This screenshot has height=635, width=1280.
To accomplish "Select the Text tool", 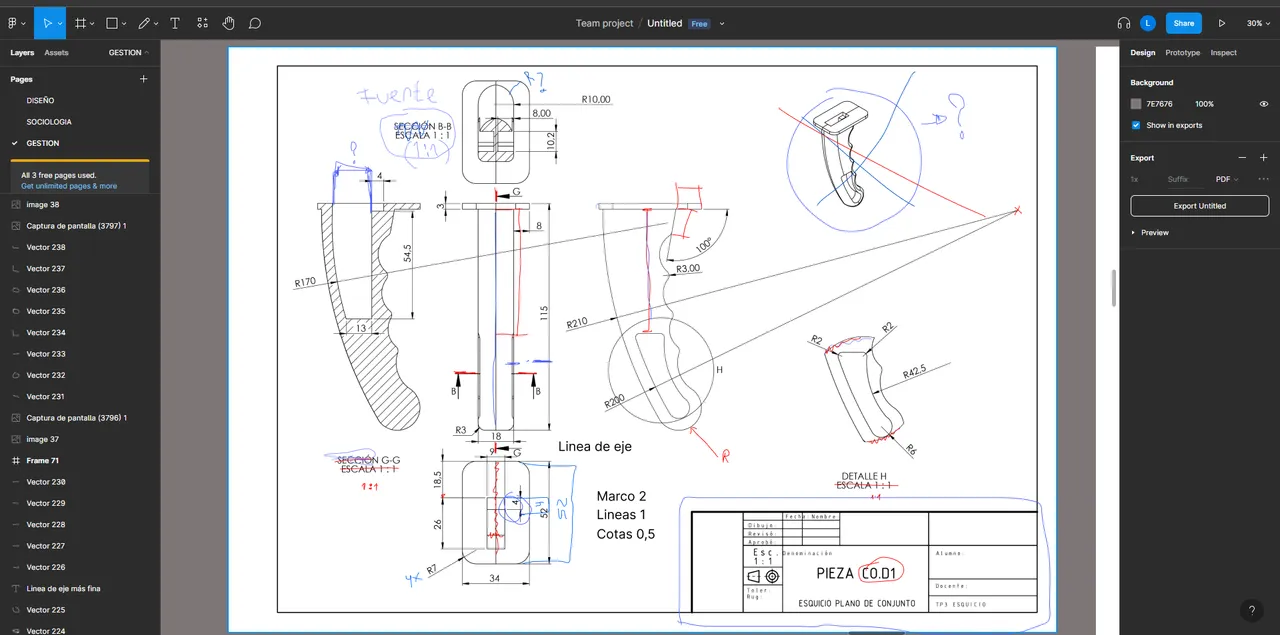I will click(x=175, y=23).
